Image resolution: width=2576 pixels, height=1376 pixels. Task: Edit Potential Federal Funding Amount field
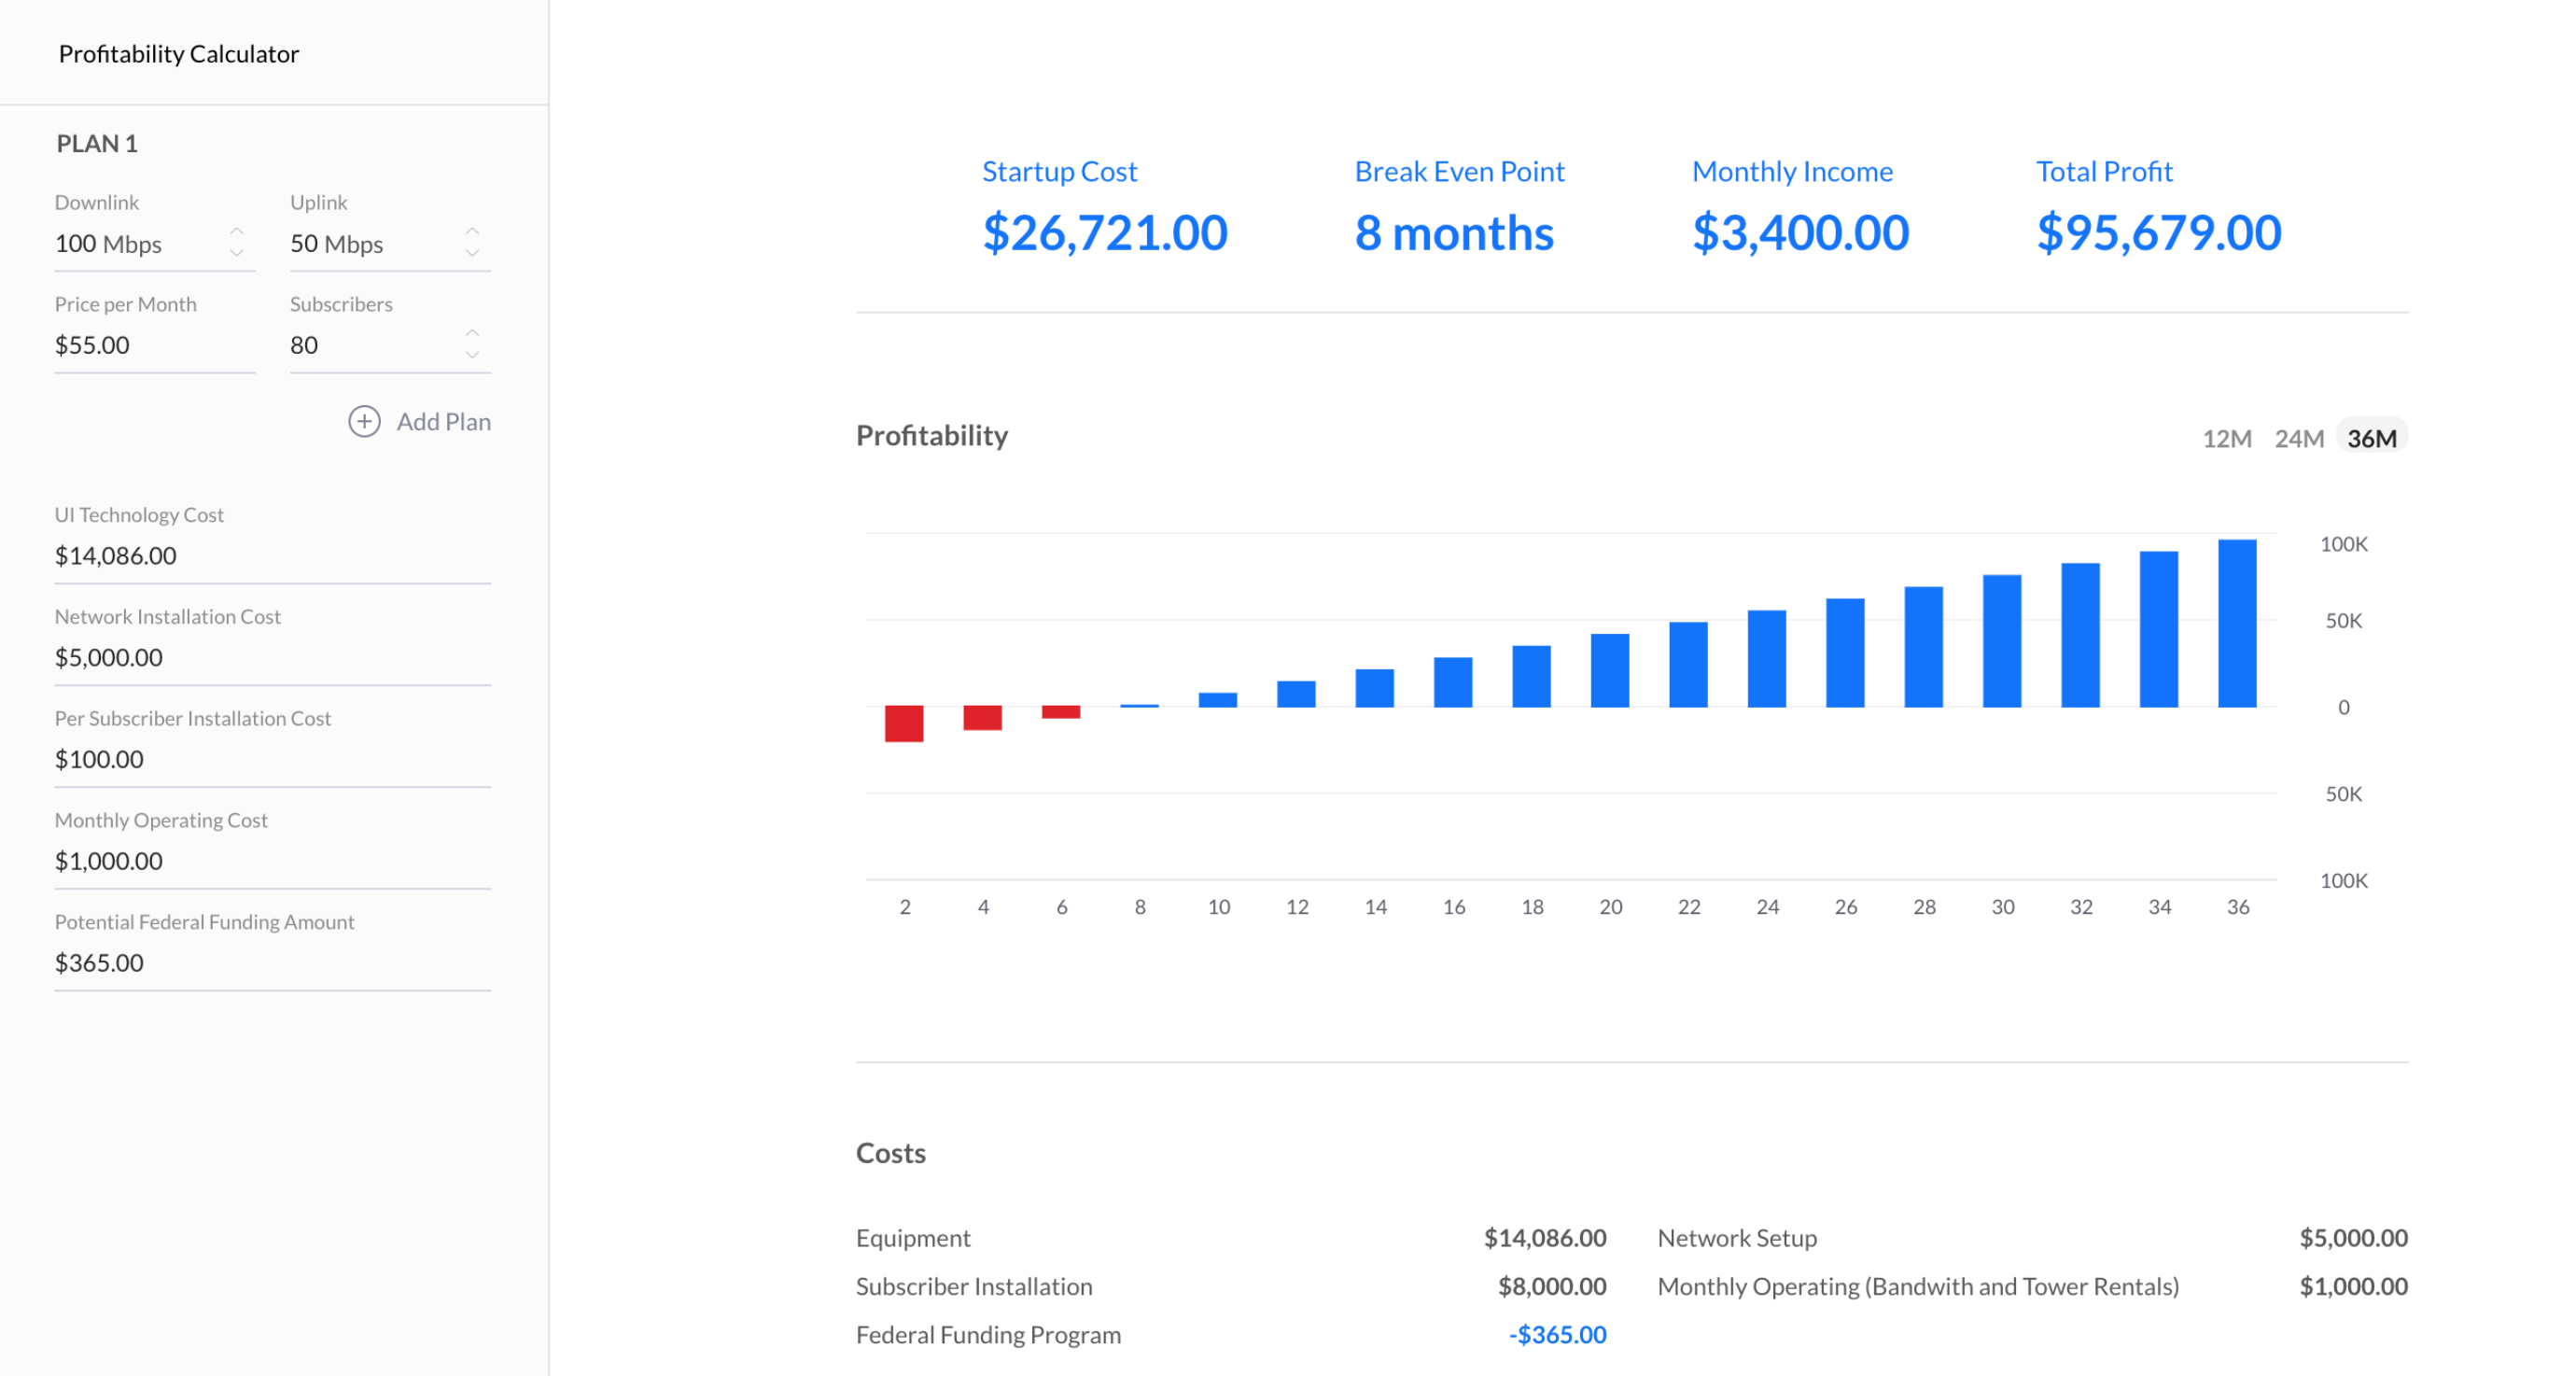point(270,963)
